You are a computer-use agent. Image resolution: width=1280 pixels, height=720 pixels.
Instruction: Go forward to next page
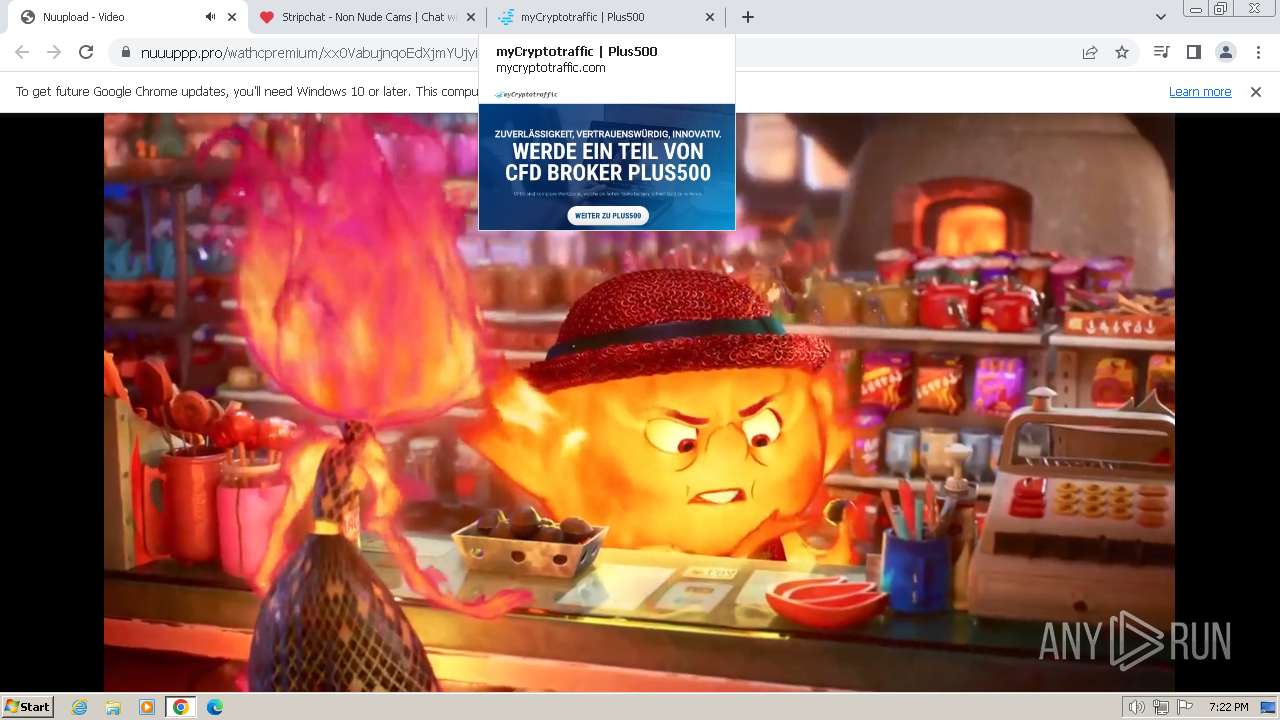(x=54, y=53)
